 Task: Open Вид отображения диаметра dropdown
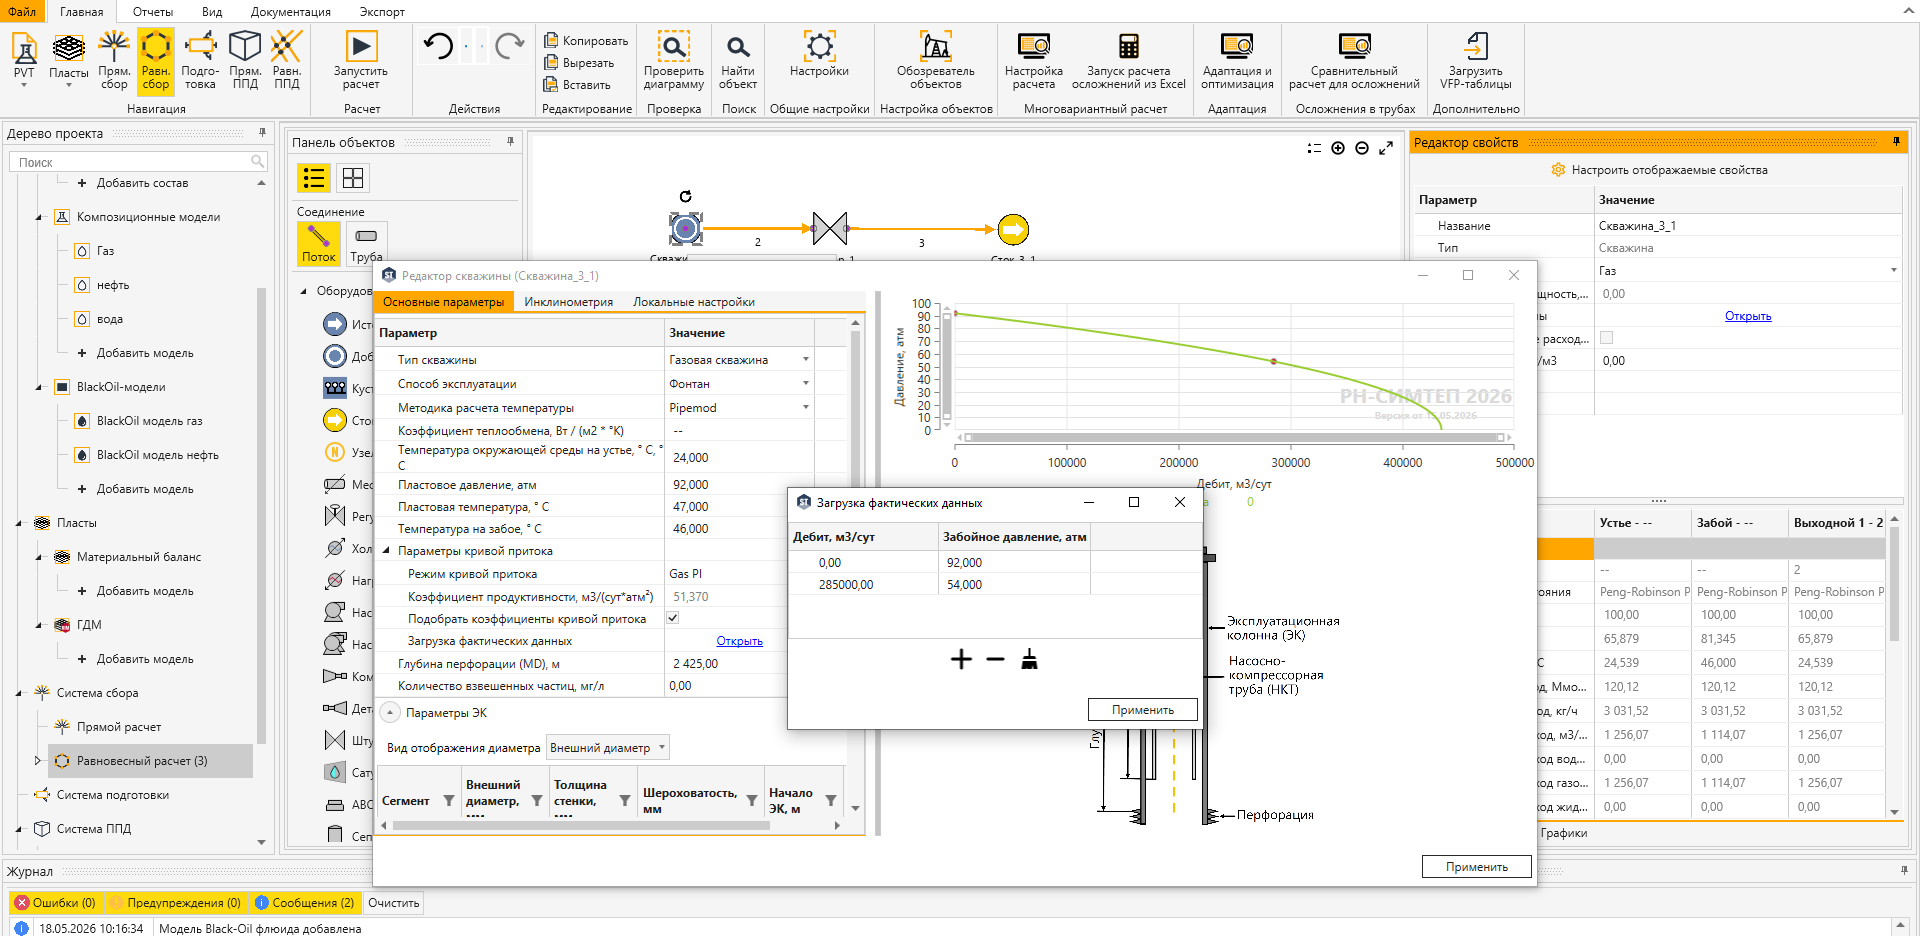pyautogui.click(x=608, y=748)
